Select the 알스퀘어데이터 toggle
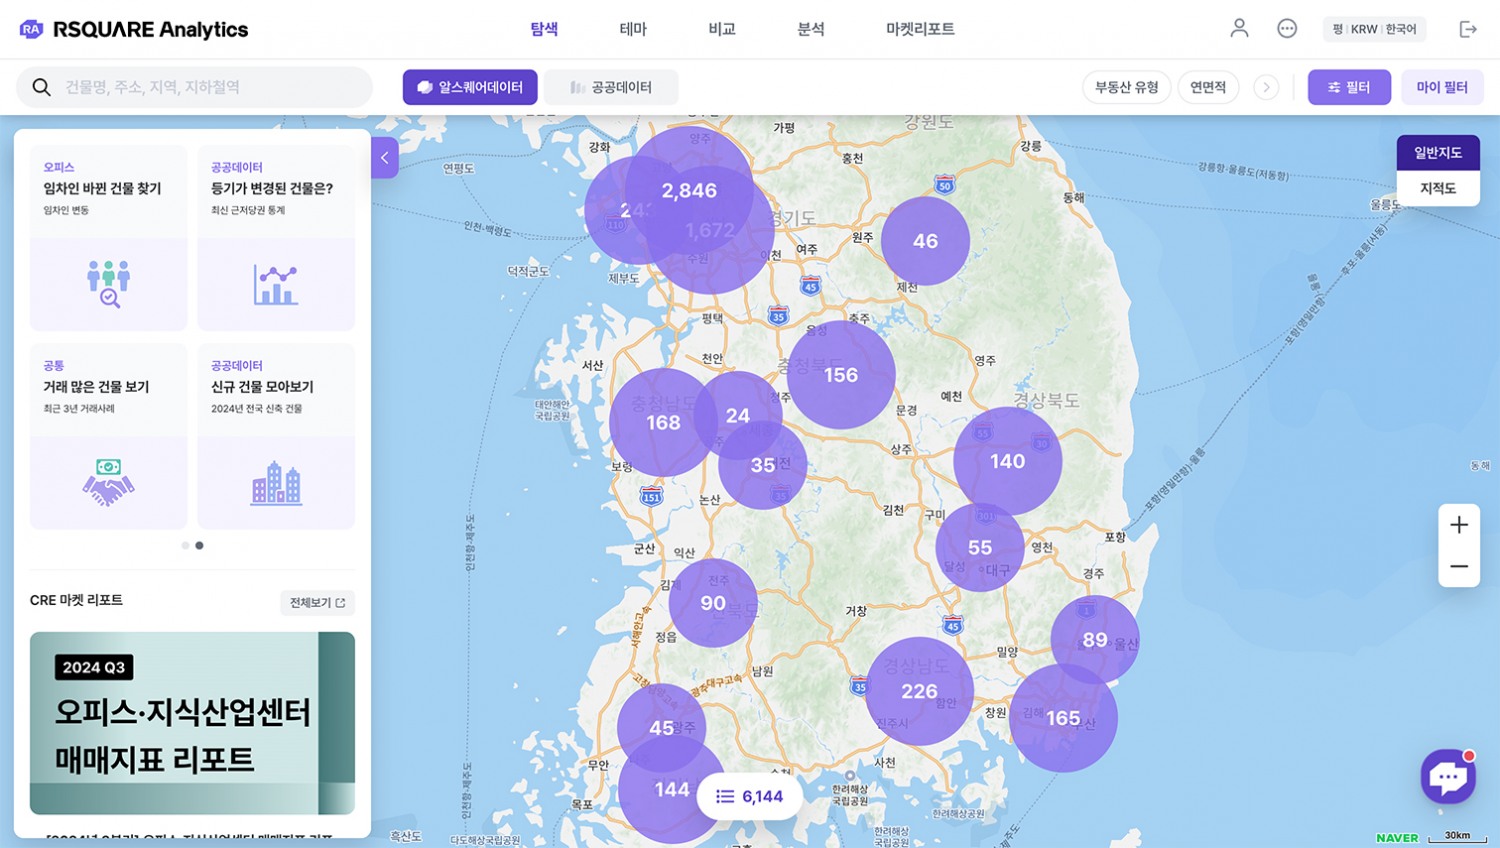The height and width of the screenshot is (848, 1500). point(470,87)
